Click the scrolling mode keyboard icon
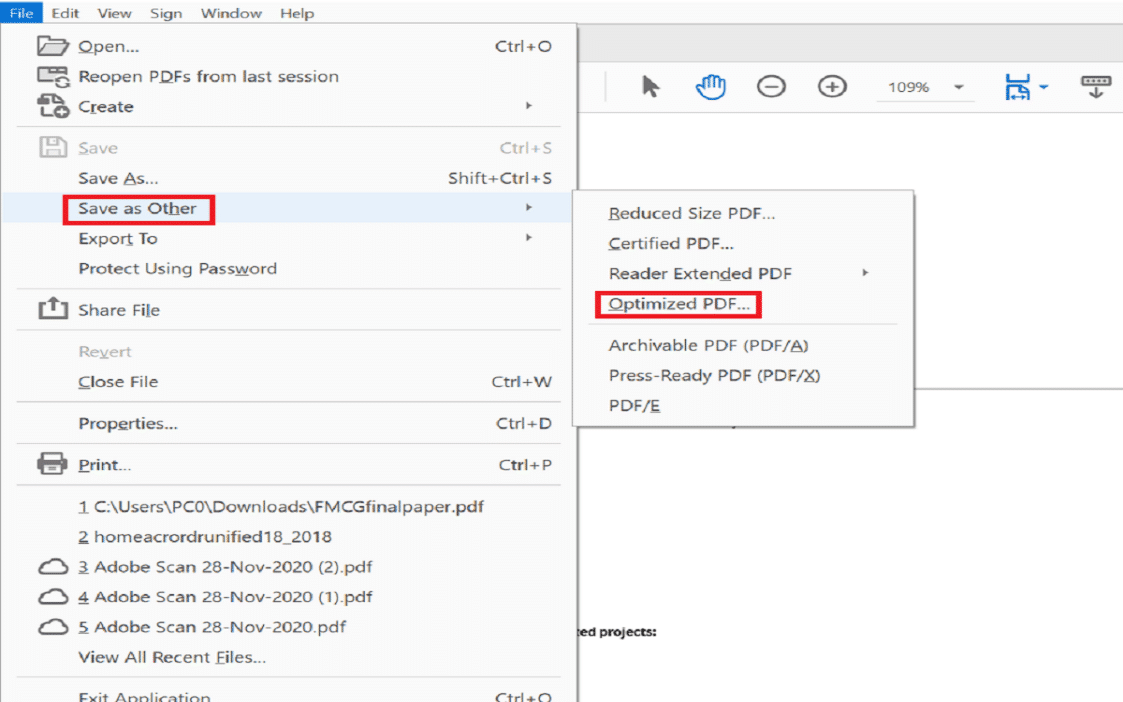The image size is (1123, 702). click(x=1096, y=87)
